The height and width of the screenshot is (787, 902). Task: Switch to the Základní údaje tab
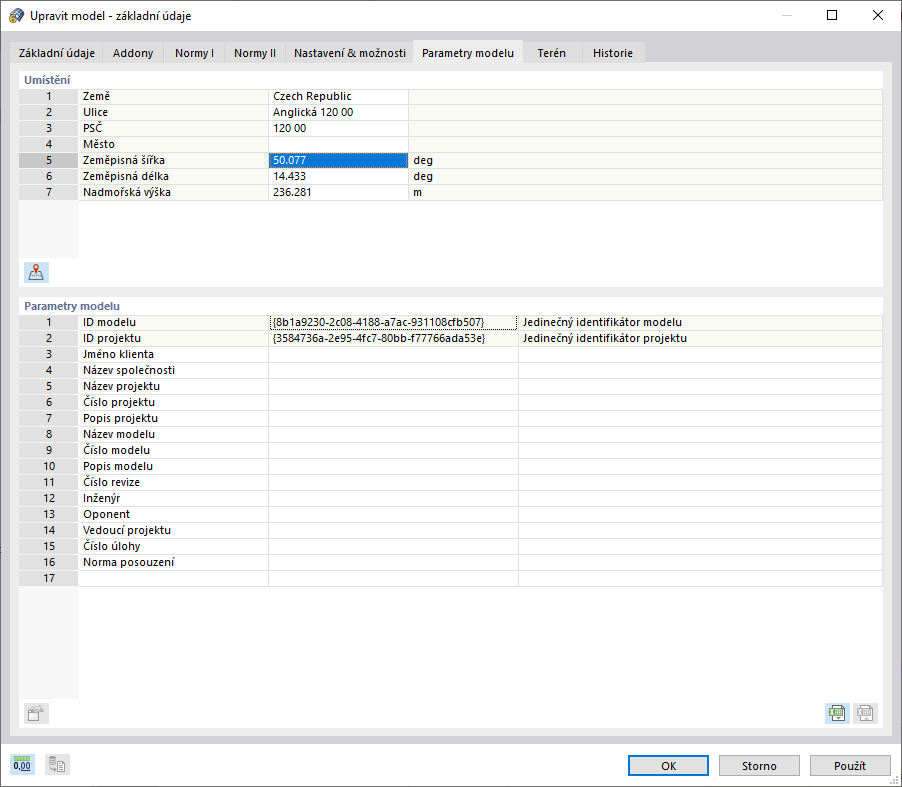tap(56, 53)
